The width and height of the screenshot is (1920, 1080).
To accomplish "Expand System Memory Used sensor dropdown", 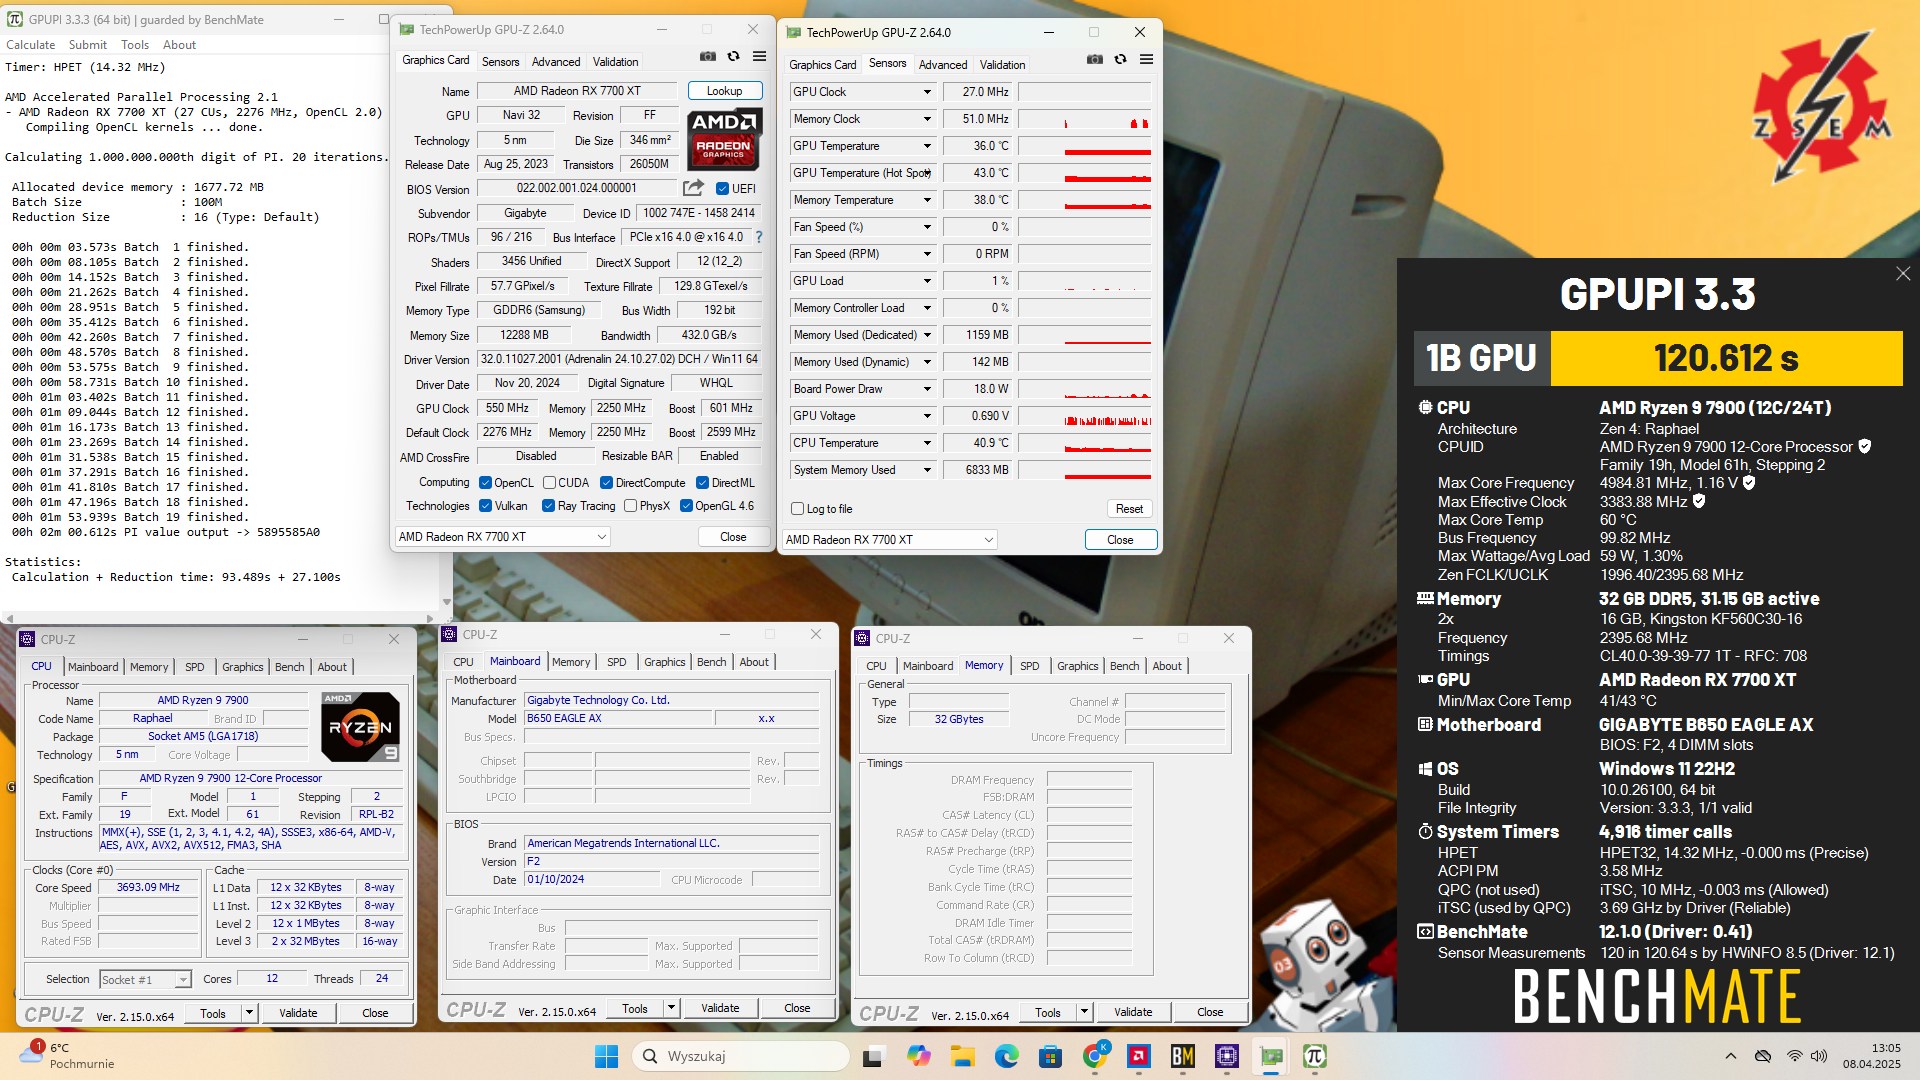I will click(x=927, y=470).
